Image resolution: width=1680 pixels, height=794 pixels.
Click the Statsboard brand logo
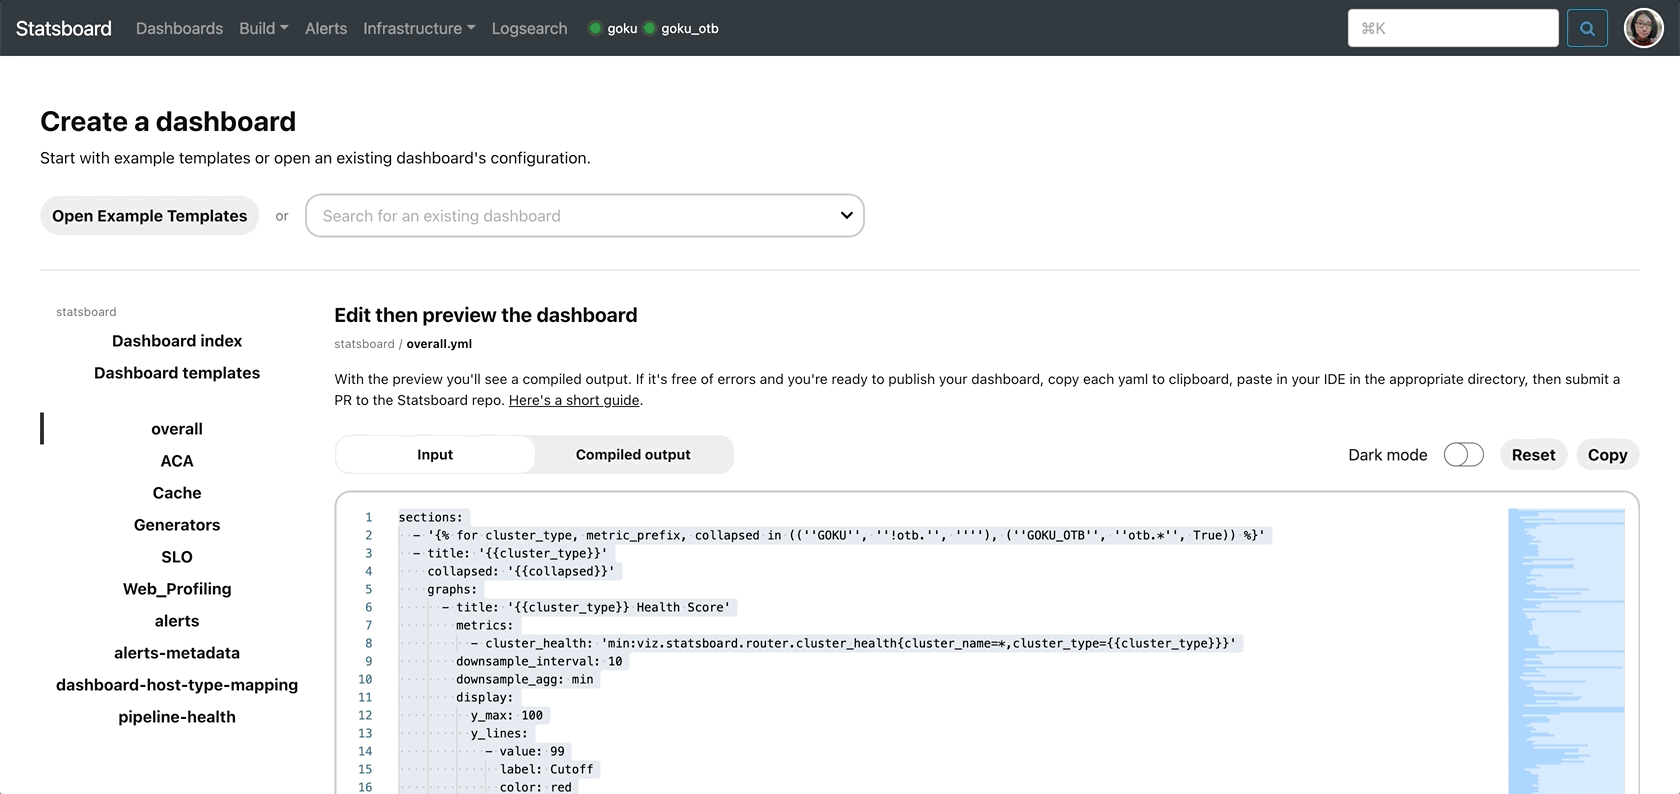click(x=64, y=28)
